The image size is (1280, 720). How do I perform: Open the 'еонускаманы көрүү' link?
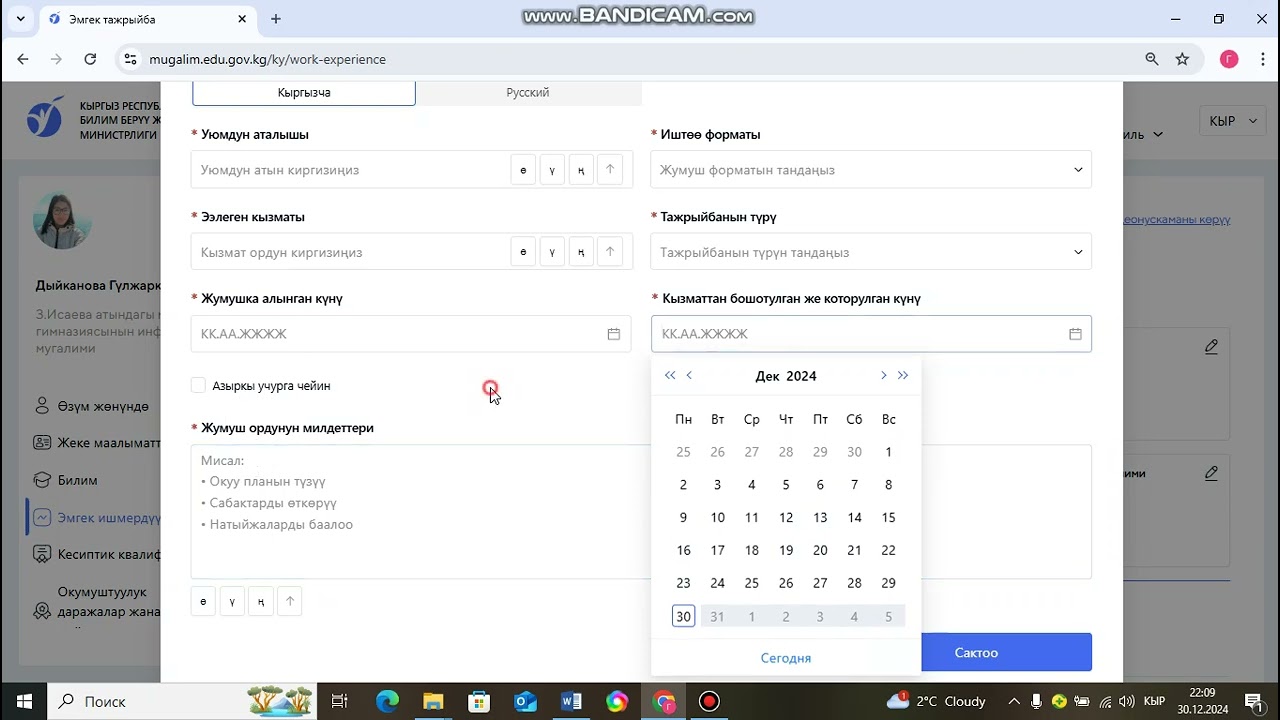coord(1176,219)
